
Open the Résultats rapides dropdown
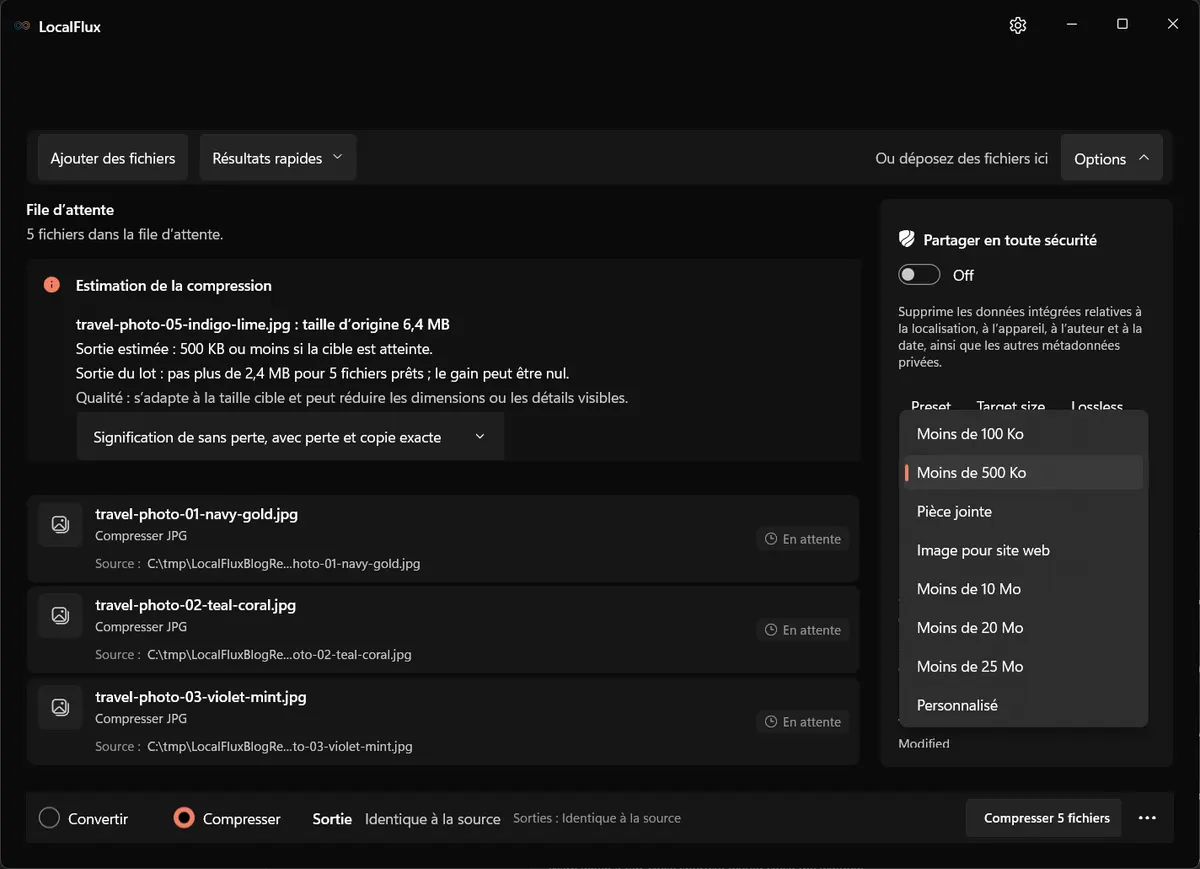[278, 158]
